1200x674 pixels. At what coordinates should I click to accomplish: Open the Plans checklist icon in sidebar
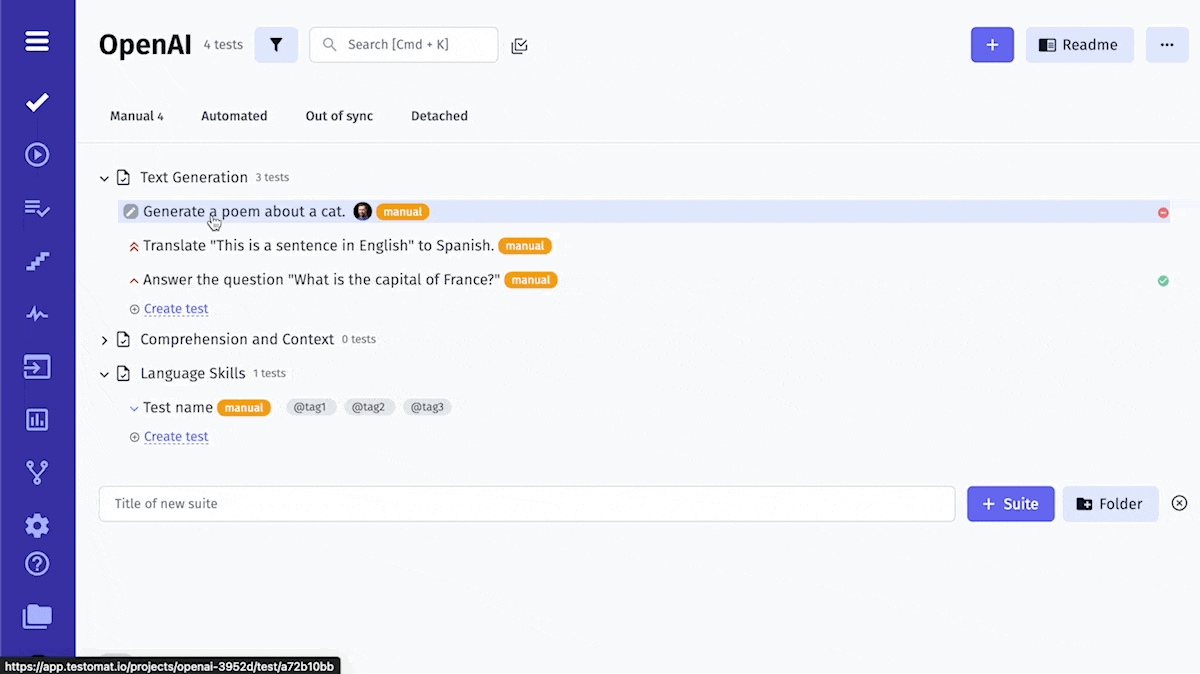37,208
